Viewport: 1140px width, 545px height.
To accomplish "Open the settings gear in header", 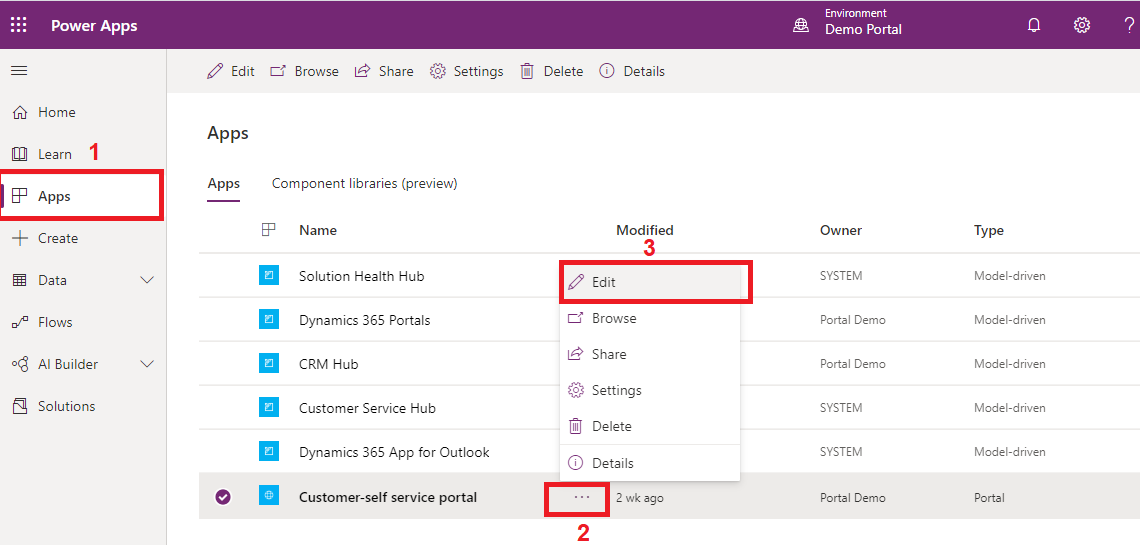I will click(x=1082, y=25).
